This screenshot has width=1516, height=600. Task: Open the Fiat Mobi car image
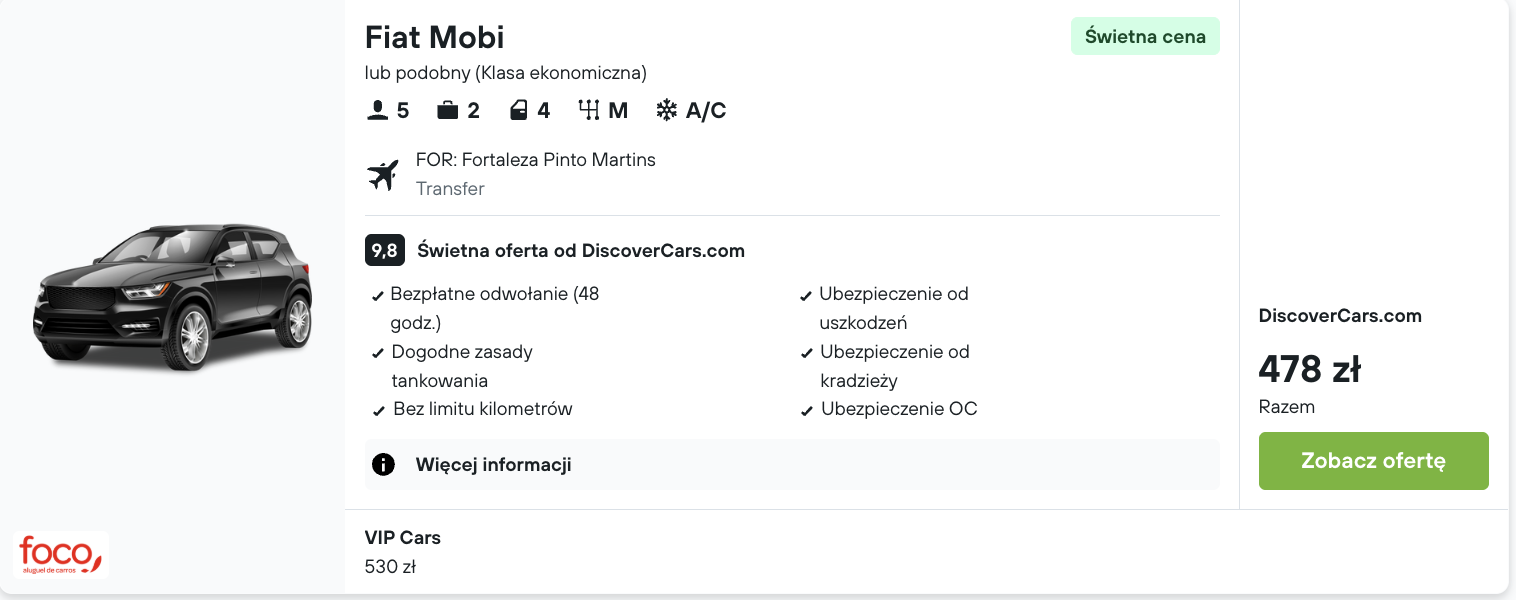173,298
